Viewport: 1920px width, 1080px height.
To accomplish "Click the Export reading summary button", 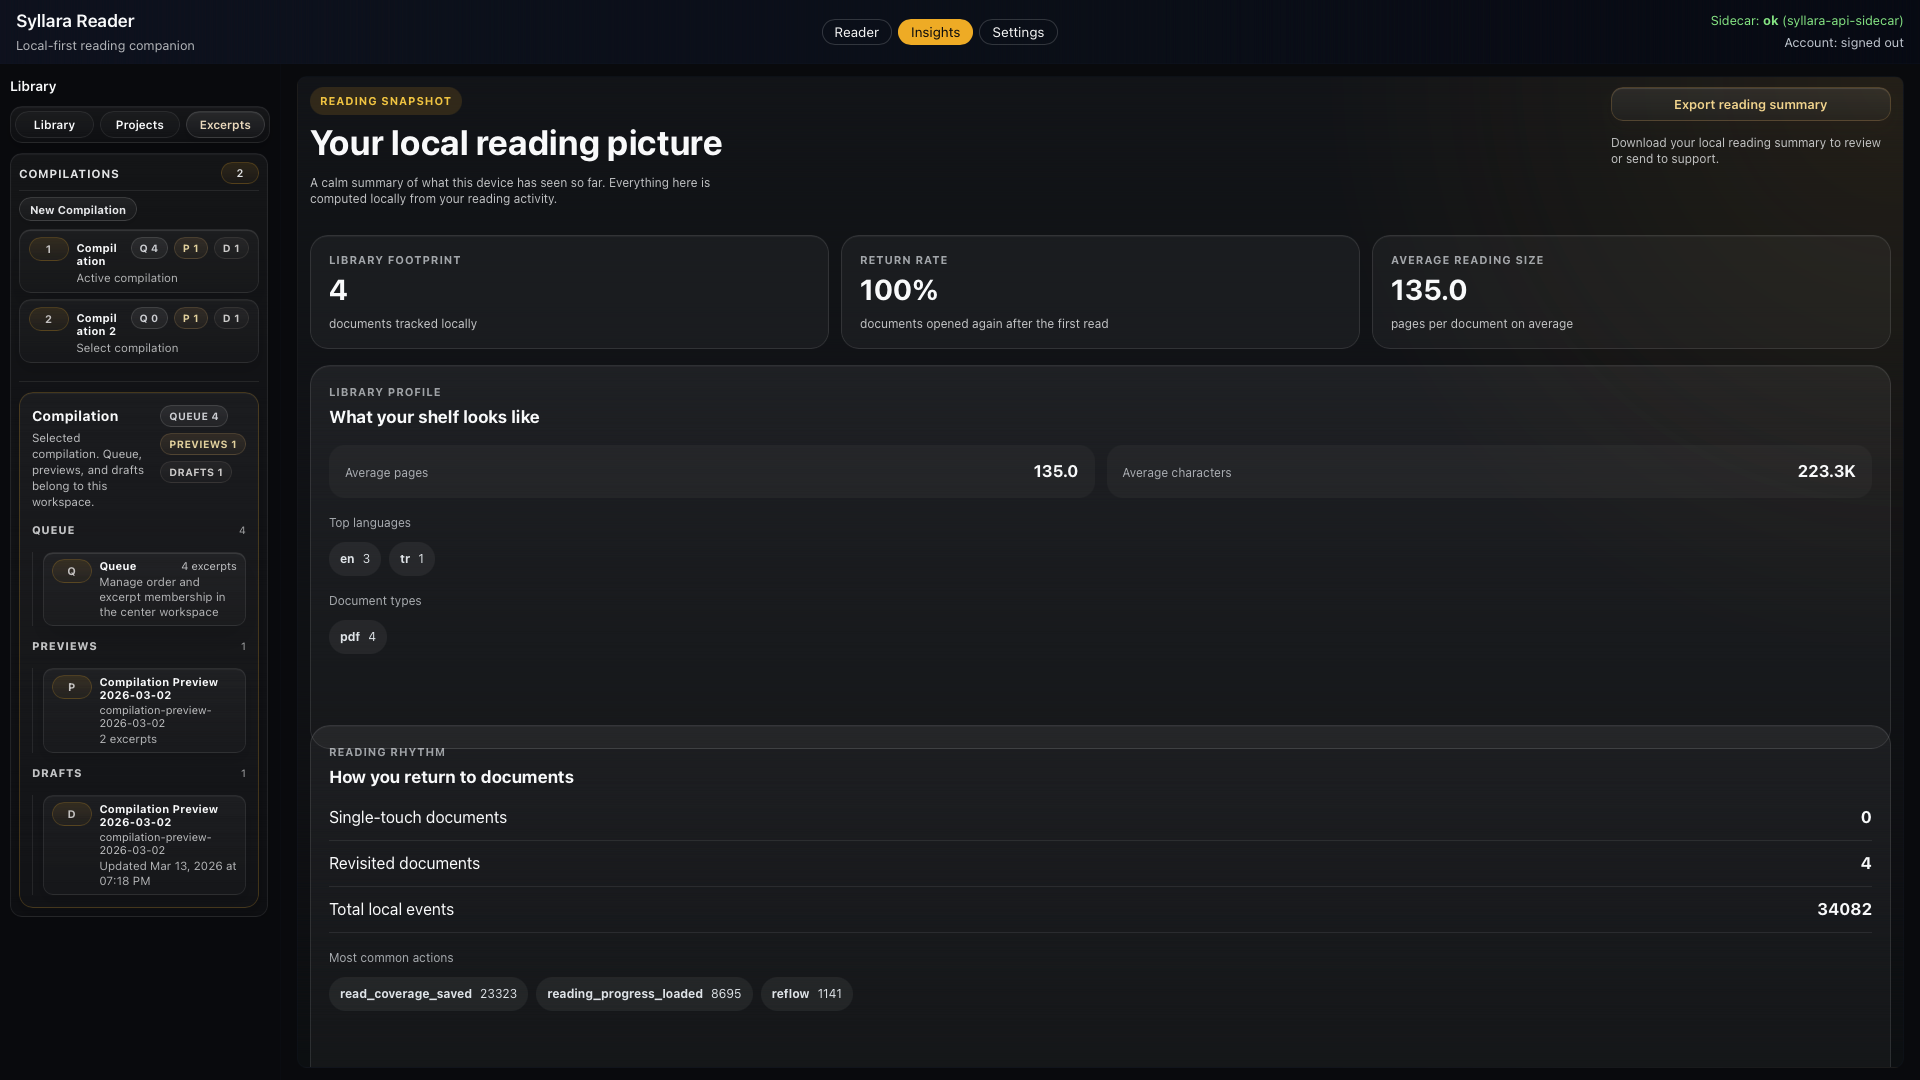I will click(1750, 104).
